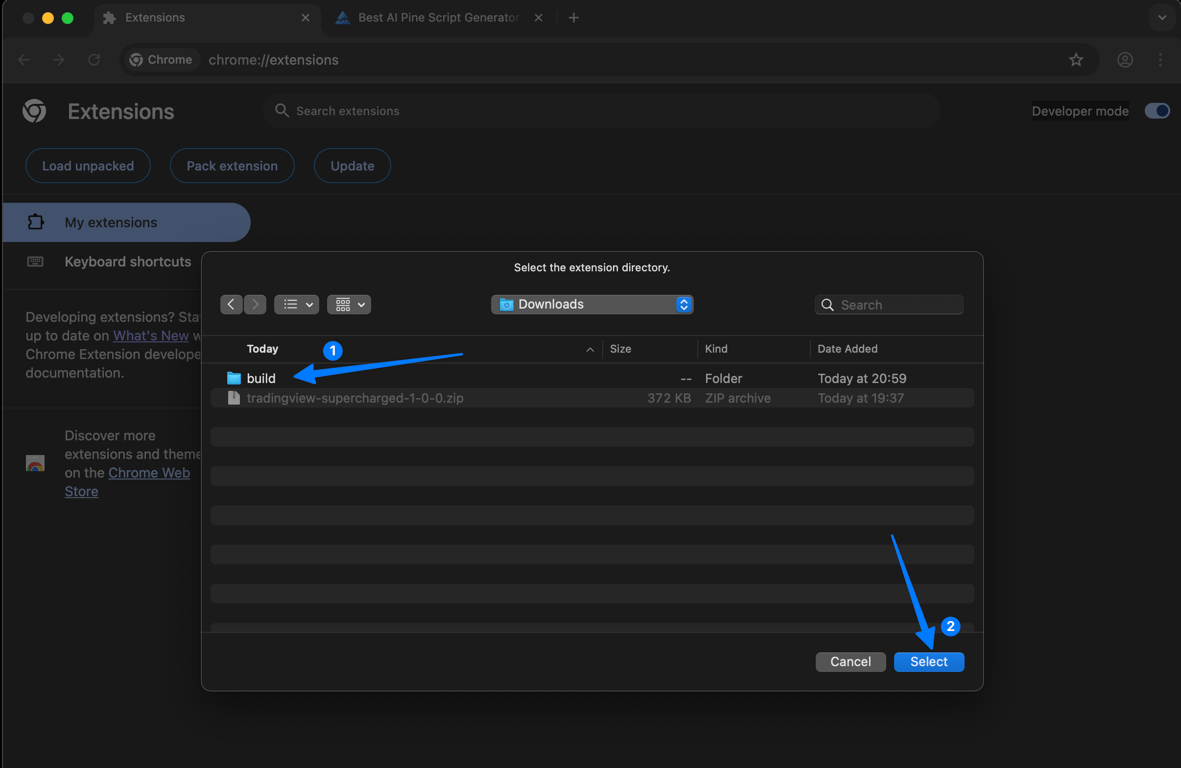Click the bookmark star icon
The width and height of the screenshot is (1181, 768).
(1076, 59)
